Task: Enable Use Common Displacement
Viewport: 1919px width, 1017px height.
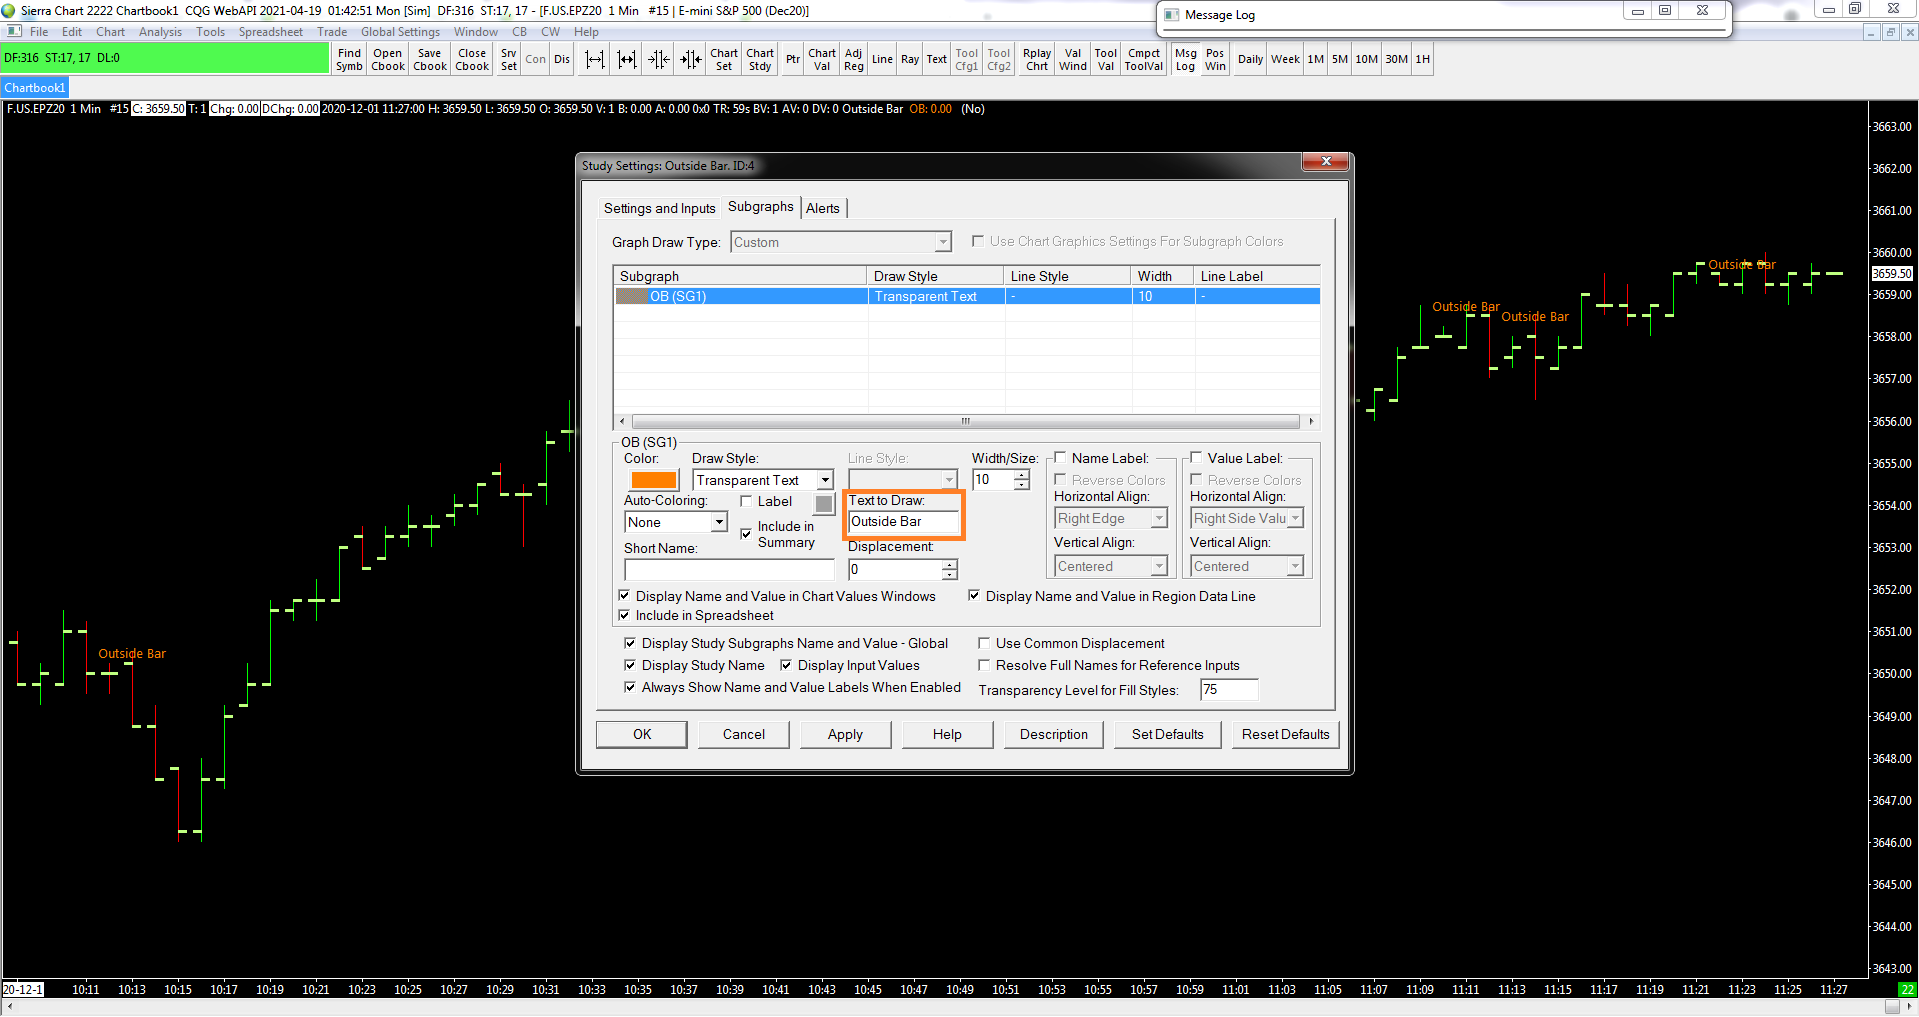Action: 984,643
